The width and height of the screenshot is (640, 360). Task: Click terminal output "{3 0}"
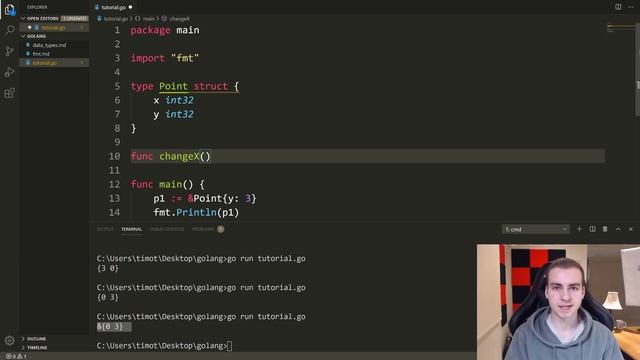(x=108, y=268)
